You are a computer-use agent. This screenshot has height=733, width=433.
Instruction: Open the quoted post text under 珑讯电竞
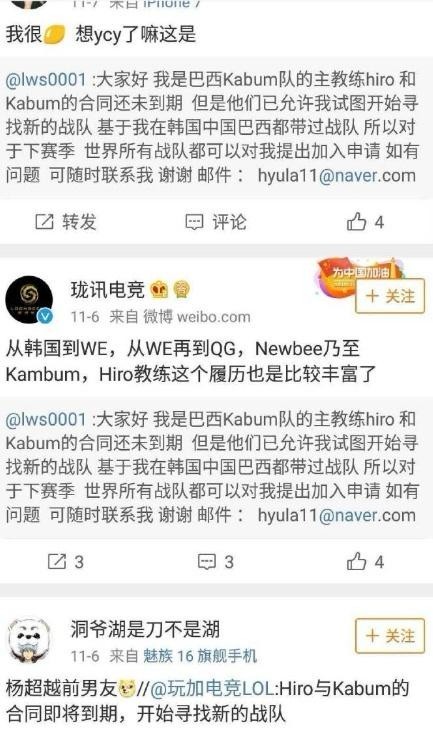(212, 467)
